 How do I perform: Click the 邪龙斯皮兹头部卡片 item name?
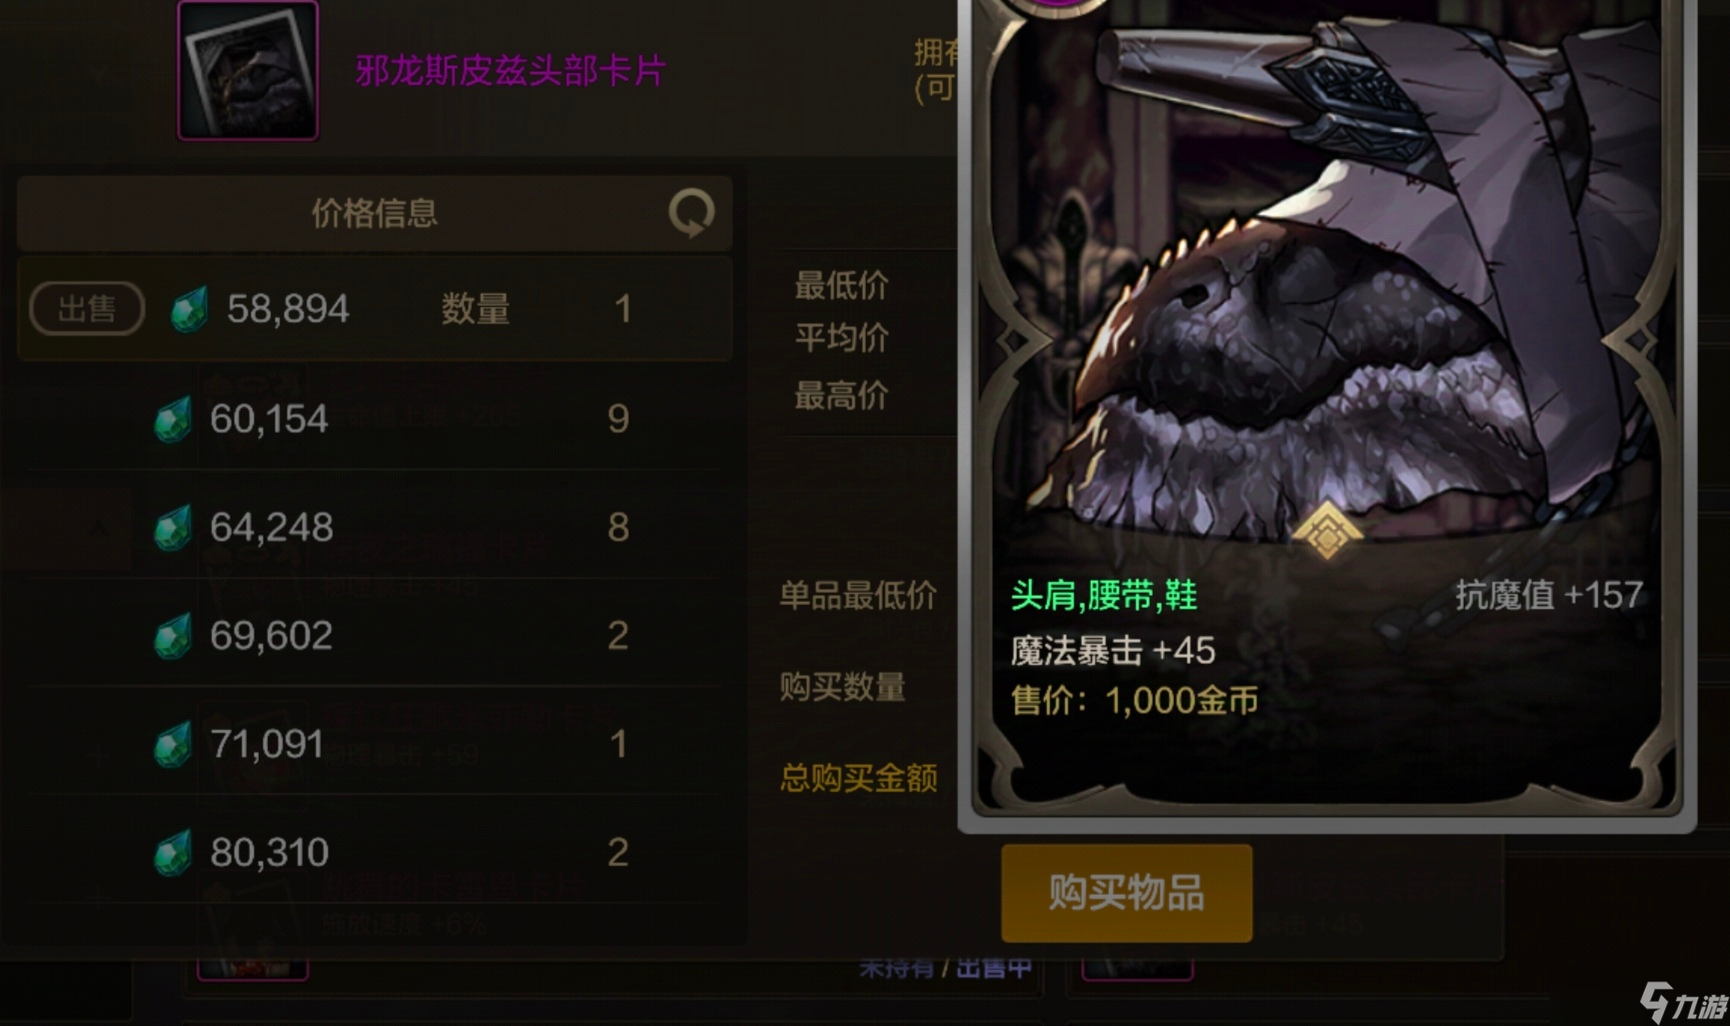510,70
